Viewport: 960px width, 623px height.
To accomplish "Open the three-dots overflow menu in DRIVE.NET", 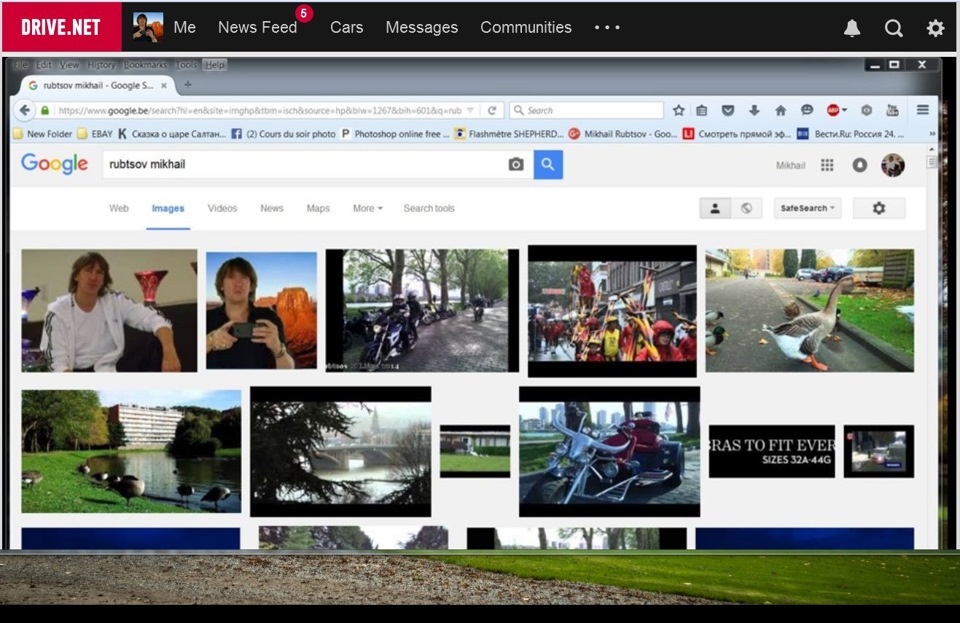I will click(x=607, y=27).
